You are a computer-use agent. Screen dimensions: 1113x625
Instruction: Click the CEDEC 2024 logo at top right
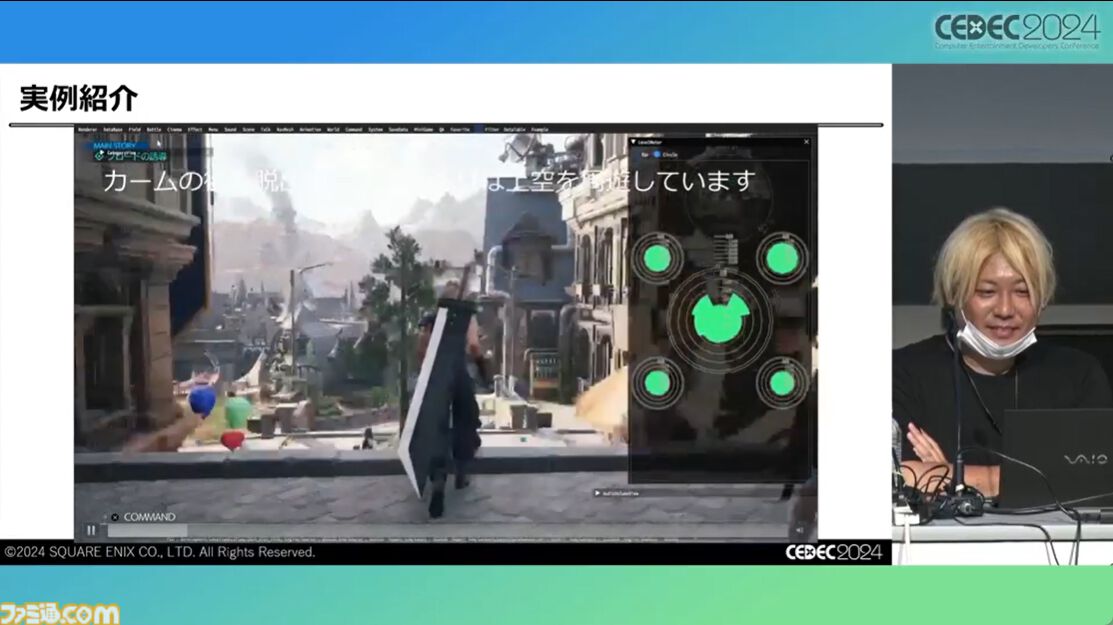[1016, 31]
